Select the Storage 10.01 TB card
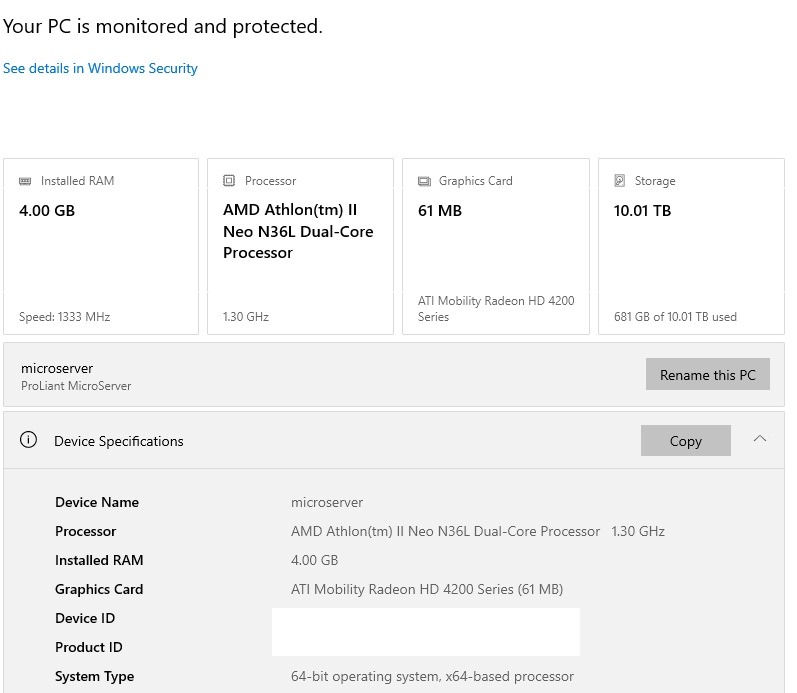797x693 pixels. (691, 246)
